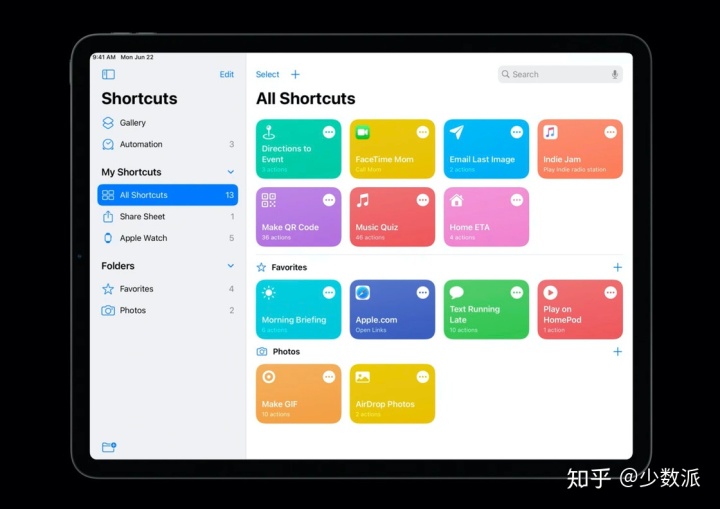The width and height of the screenshot is (720, 509).
Task: Add shortcut to Favorites section
Action: pyautogui.click(x=618, y=267)
